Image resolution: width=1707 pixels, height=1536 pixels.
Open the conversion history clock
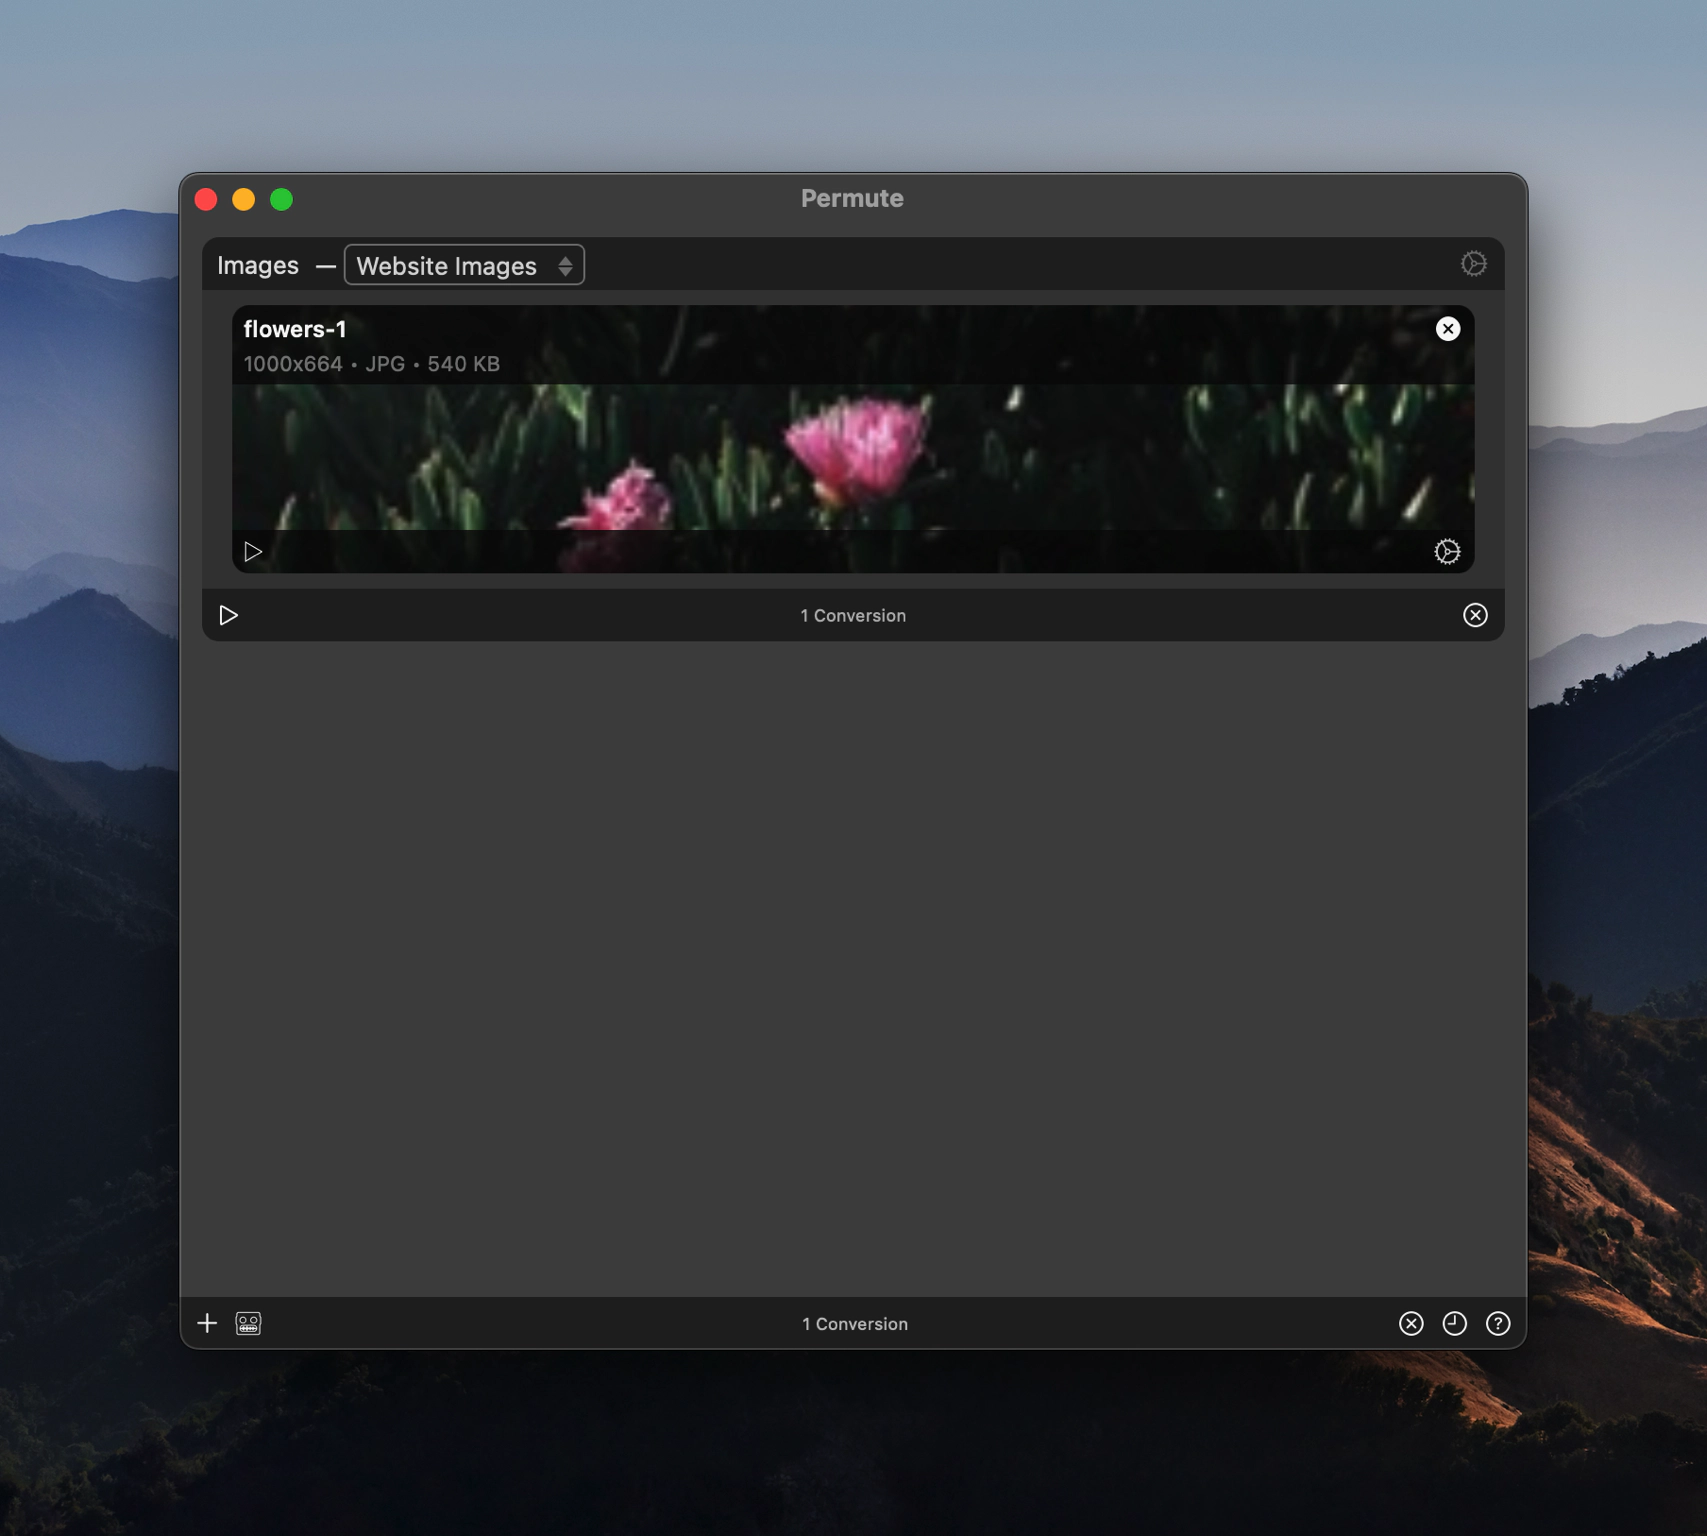(x=1454, y=1323)
